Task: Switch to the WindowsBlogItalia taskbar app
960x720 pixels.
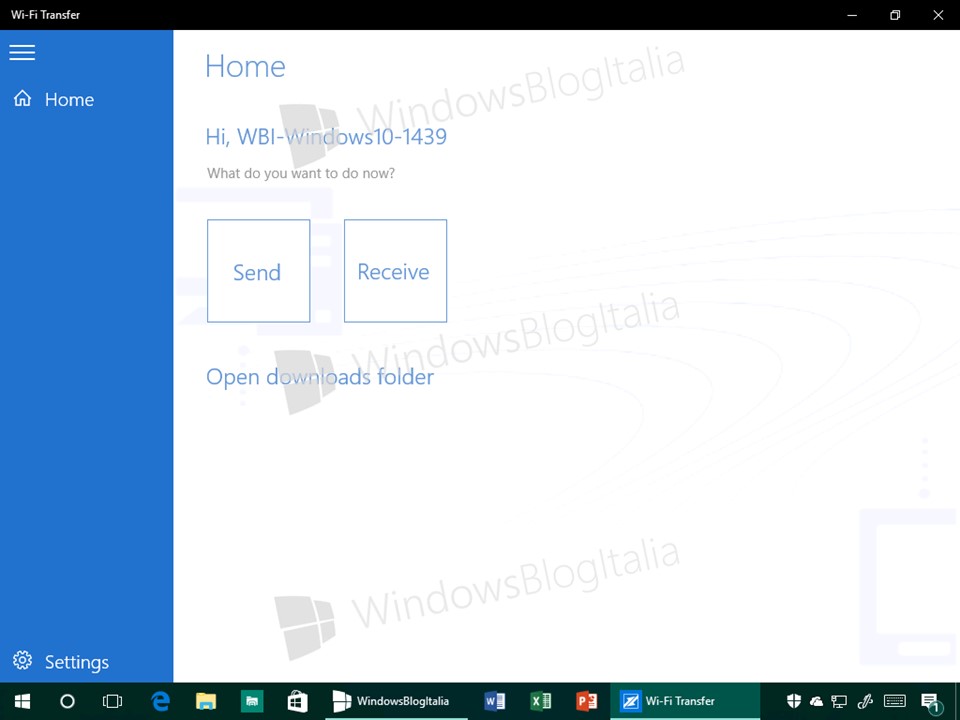Action: coord(396,701)
